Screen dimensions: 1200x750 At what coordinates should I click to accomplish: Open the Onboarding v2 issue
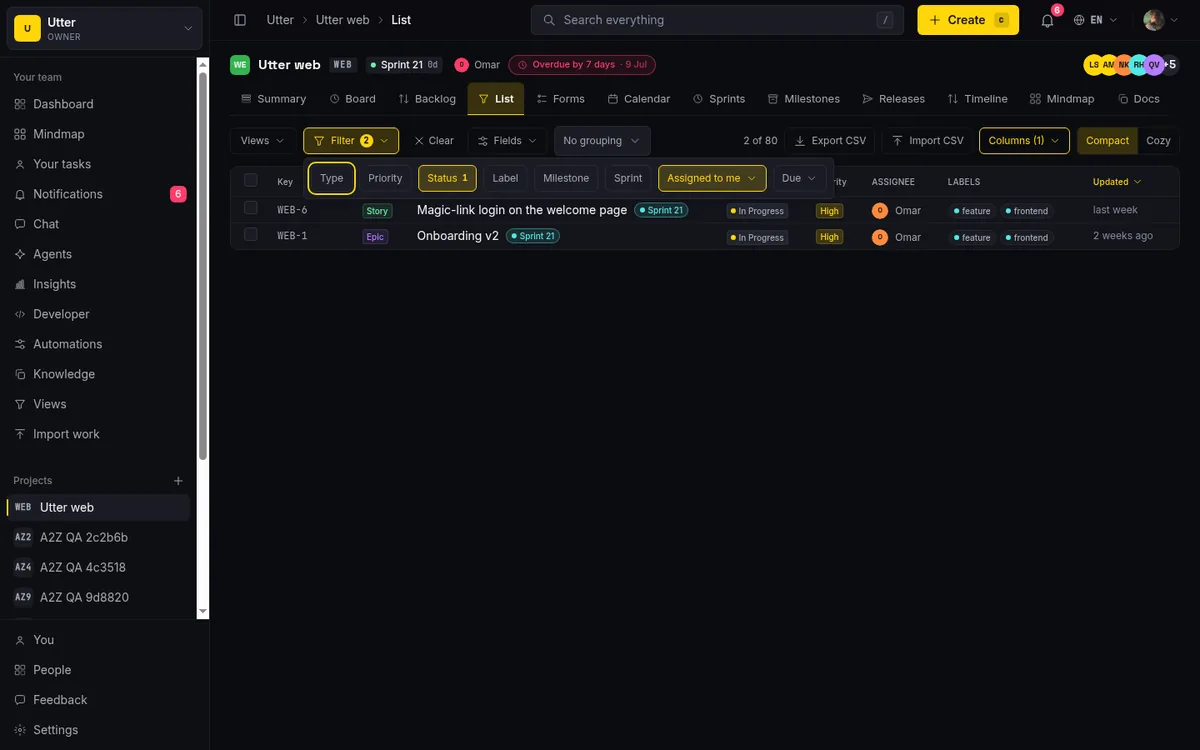(x=458, y=236)
